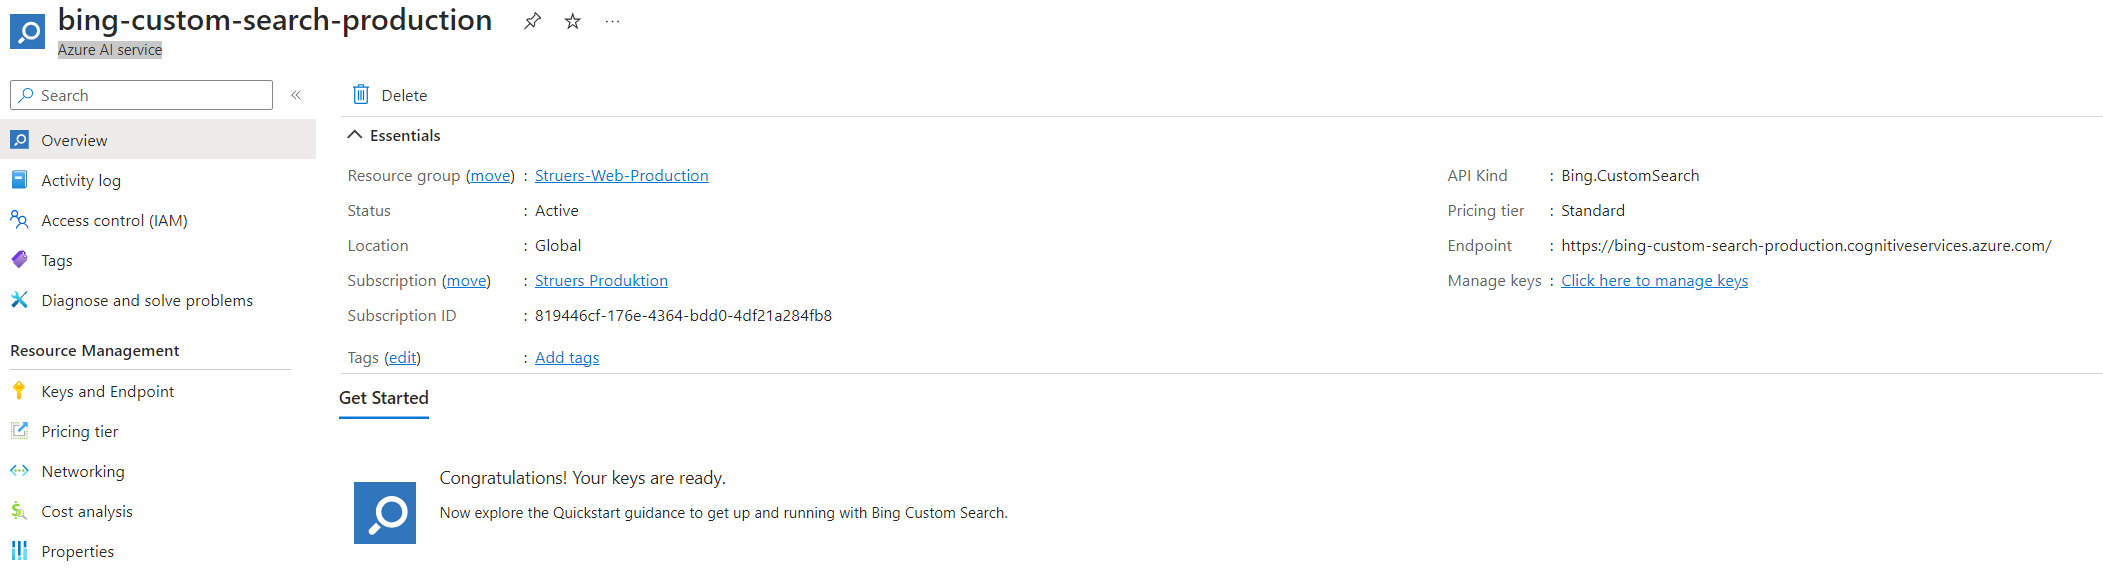
Task: Collapse the Essentials section
Action: [354, 135]
